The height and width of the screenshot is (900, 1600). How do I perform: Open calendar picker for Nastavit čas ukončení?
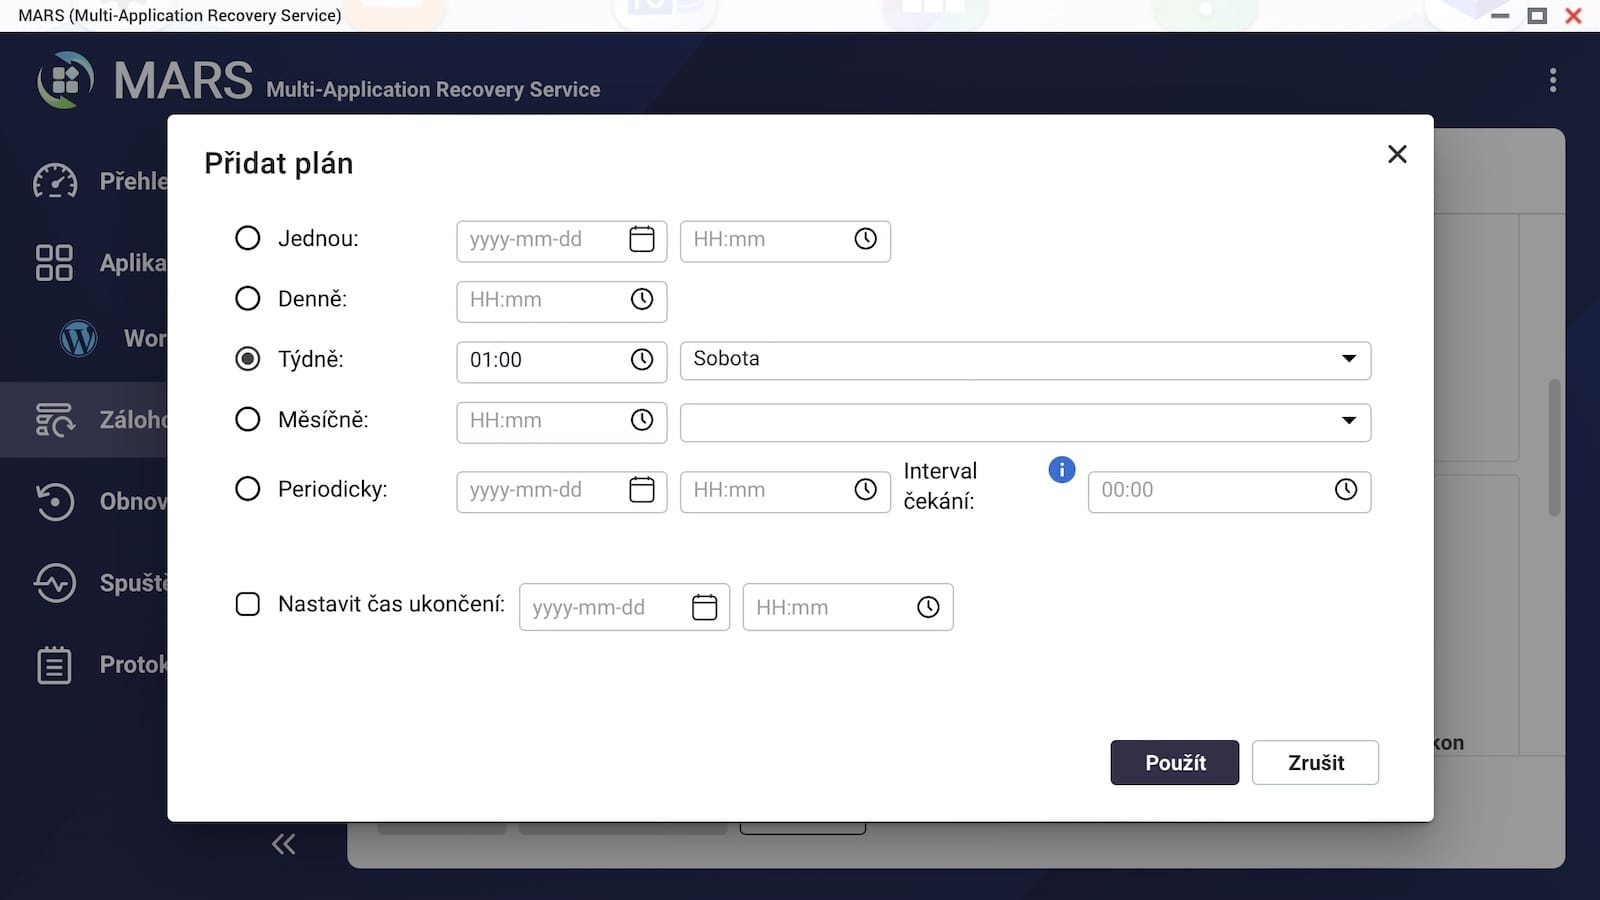705,607
